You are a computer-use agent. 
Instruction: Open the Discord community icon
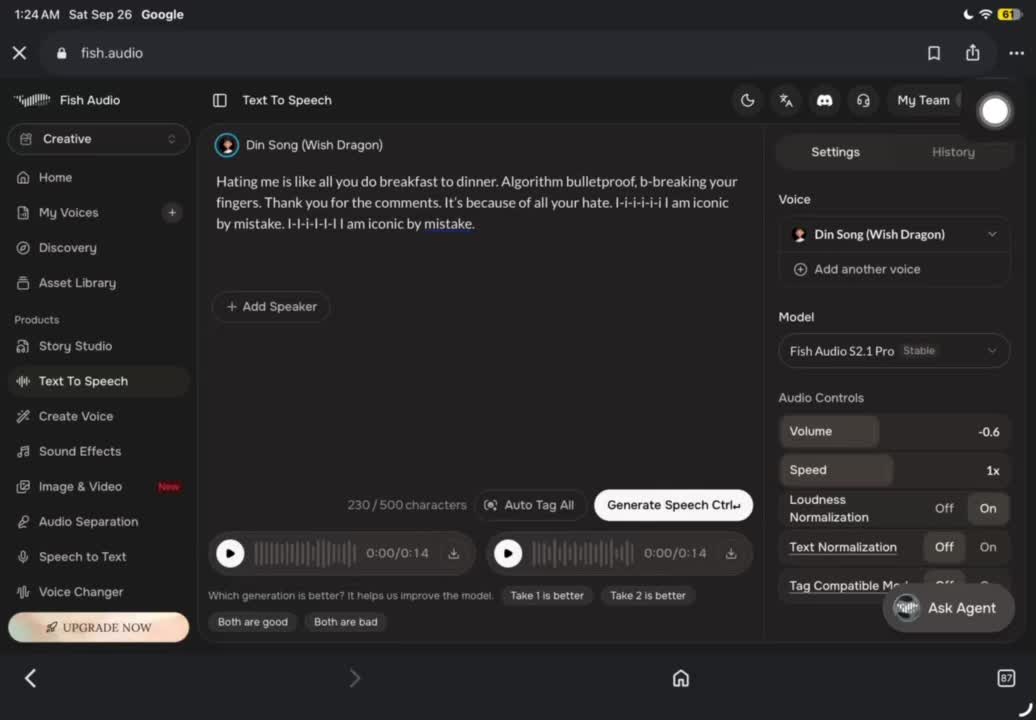[825, 100]
